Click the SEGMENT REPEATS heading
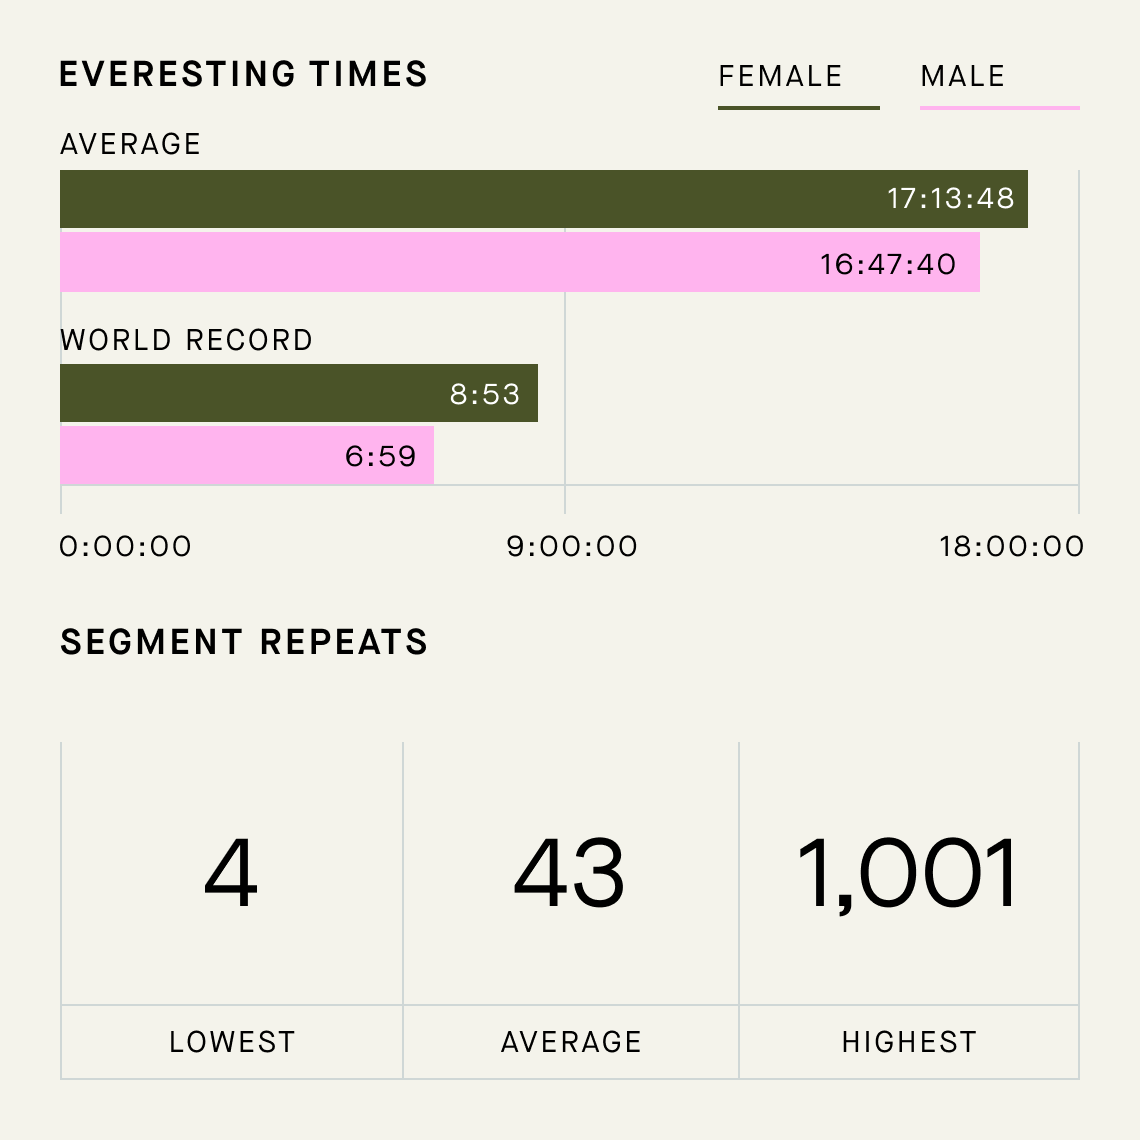The width and height of the screenshot is (1140, 1140). click(244, 642)
